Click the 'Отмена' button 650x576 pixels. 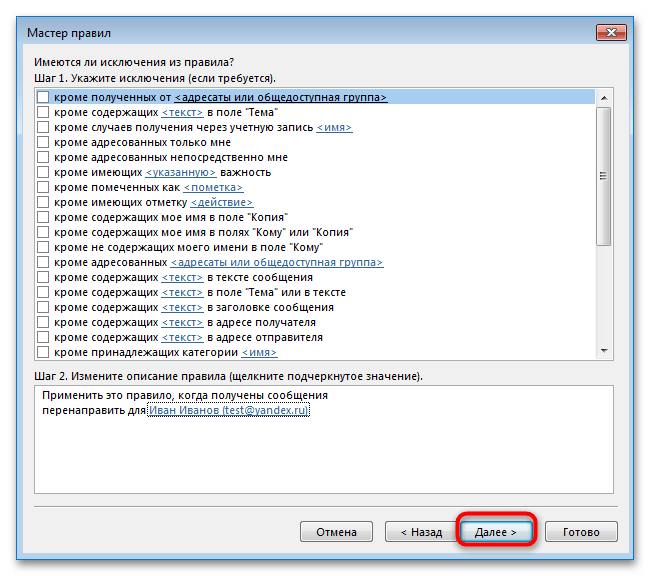point(336,532)
